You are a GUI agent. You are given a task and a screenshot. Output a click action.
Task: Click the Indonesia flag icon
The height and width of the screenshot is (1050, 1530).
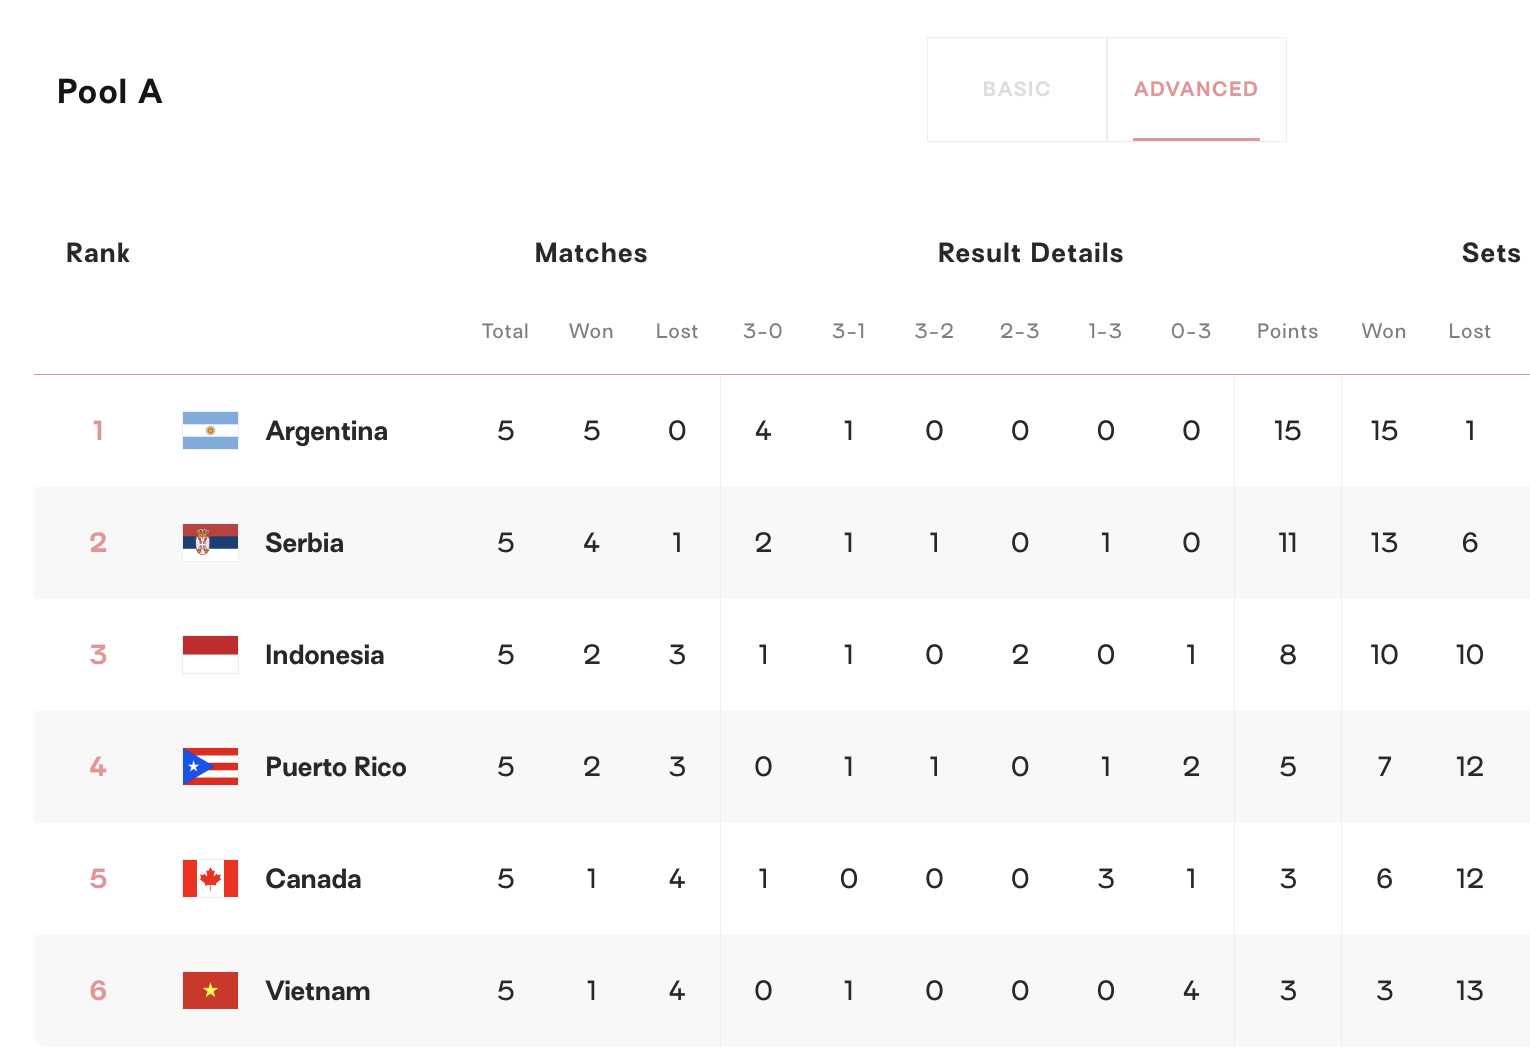210,655
